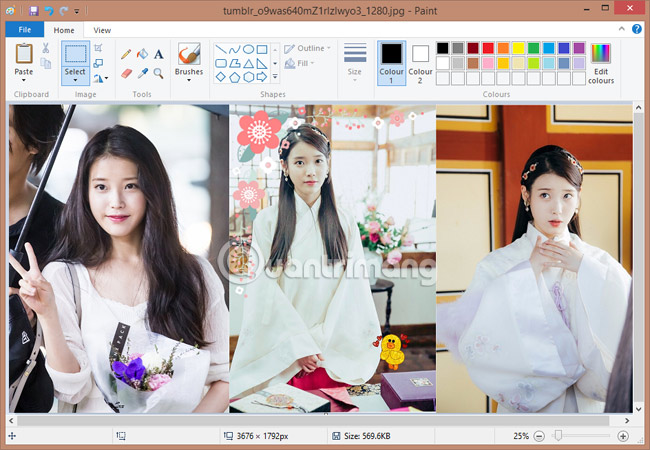
Task: Expand the Shapes gallery more button
Action: pyautogui.click(x=275, y=77)
